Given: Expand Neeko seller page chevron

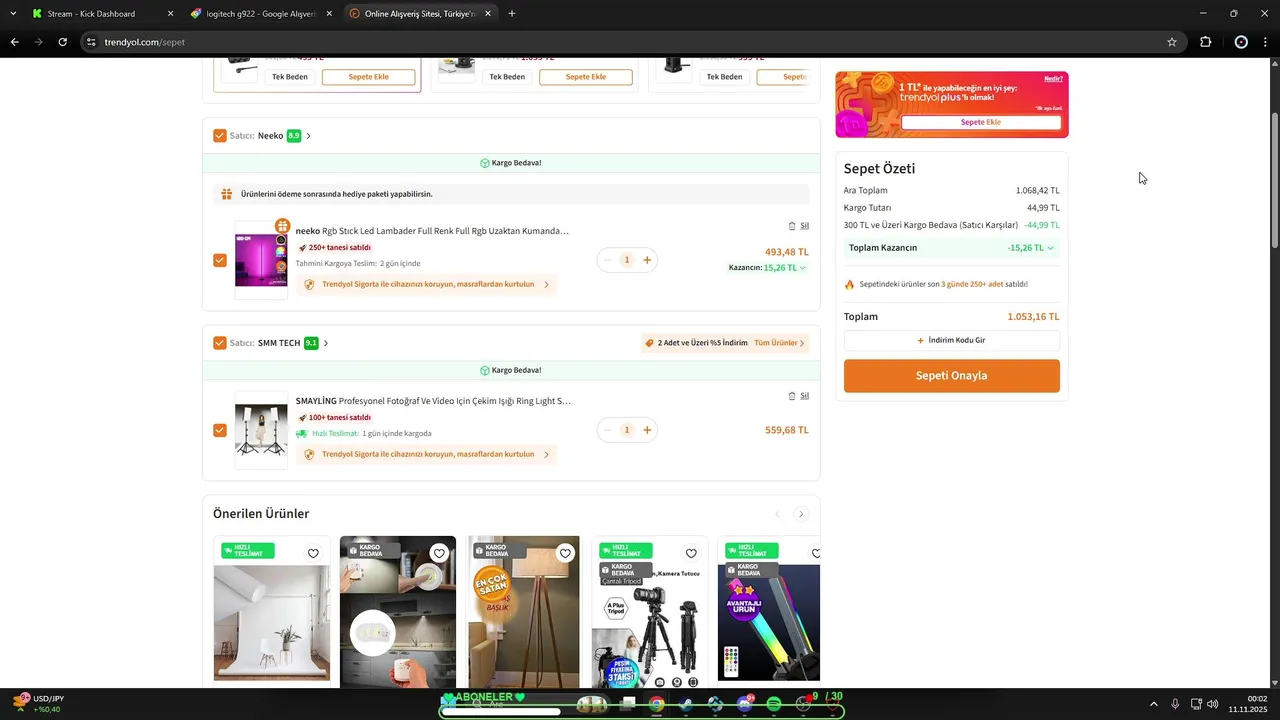Looking at the screenshot, I should [x=308, y=136].
